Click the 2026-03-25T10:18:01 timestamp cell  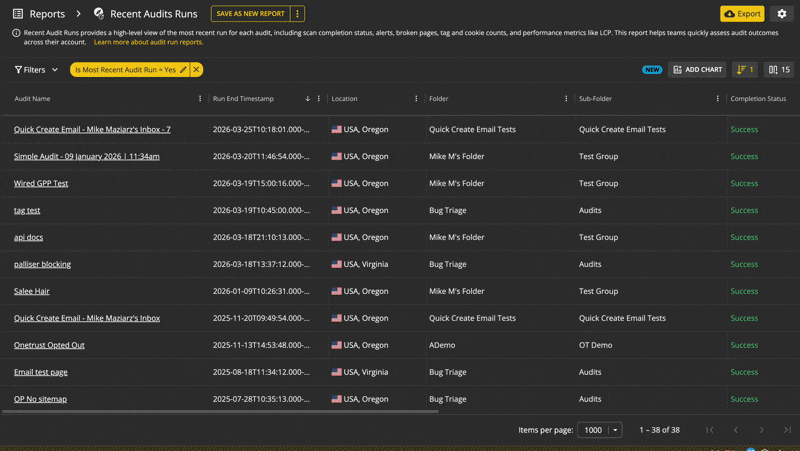coord(261,130)
